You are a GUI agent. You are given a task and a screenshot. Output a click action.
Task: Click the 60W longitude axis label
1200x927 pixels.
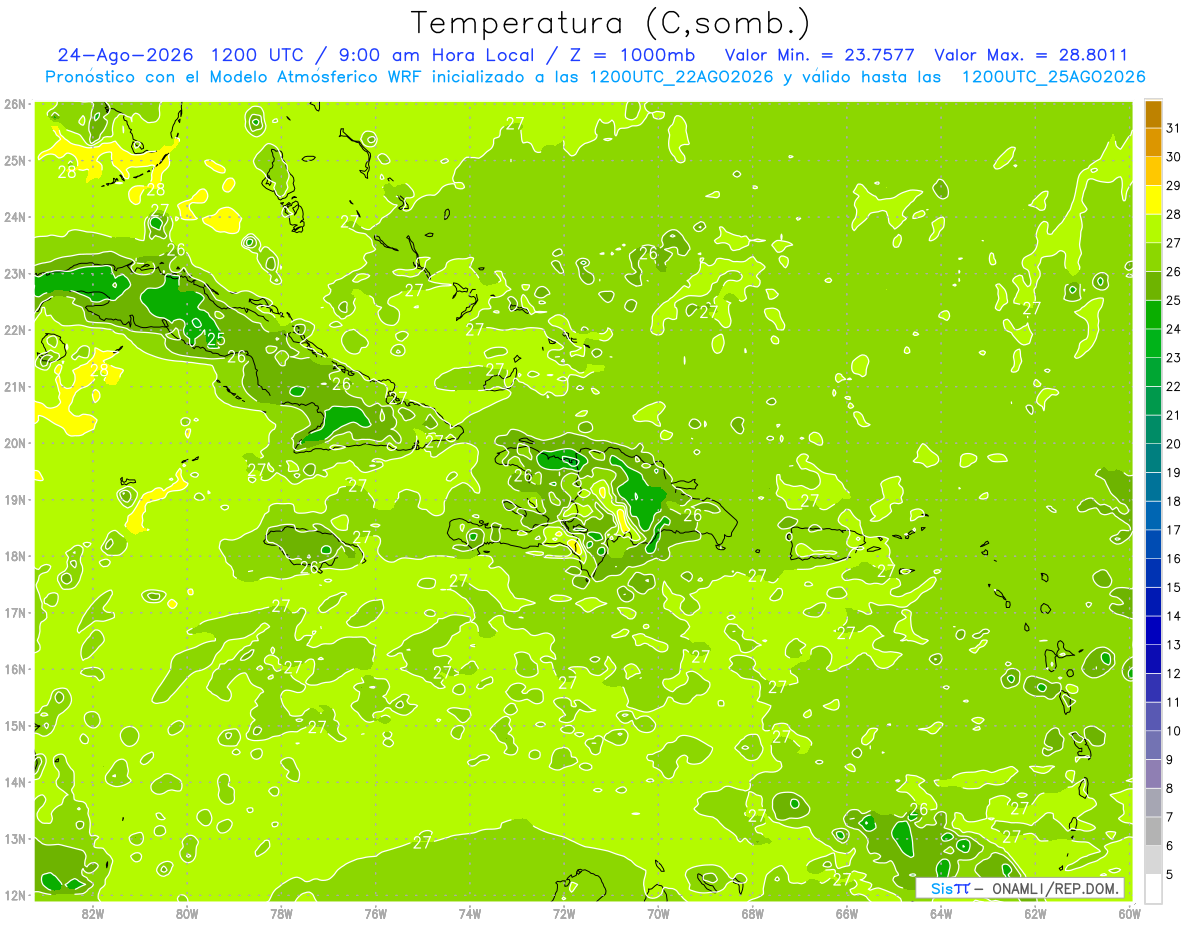click(x=1129, y=913)
